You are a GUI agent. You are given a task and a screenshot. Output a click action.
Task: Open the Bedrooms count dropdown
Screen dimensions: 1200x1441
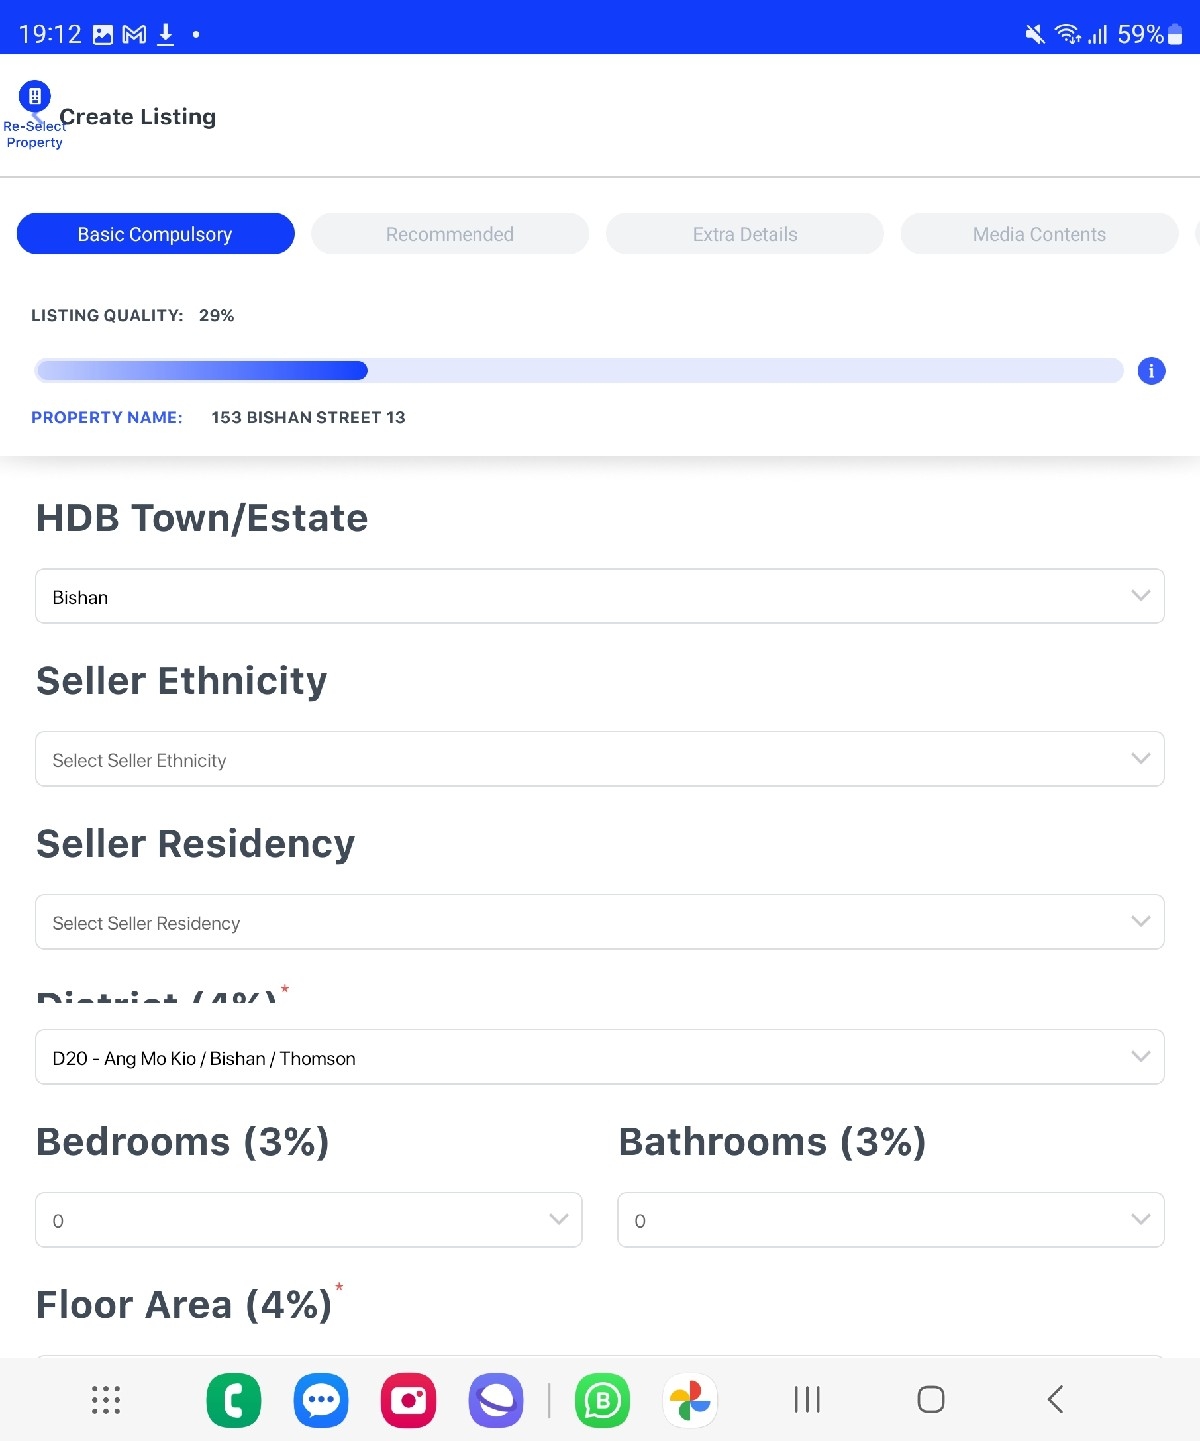click(x=308, y=1220)
